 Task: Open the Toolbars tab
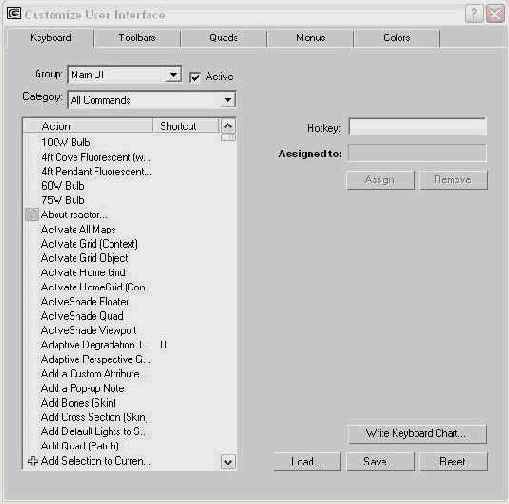137,38
